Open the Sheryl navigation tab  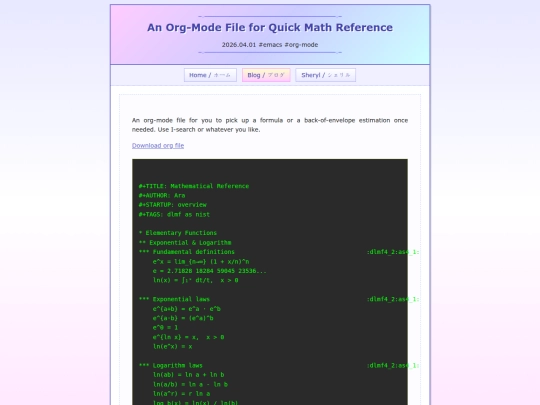point(325,75)
